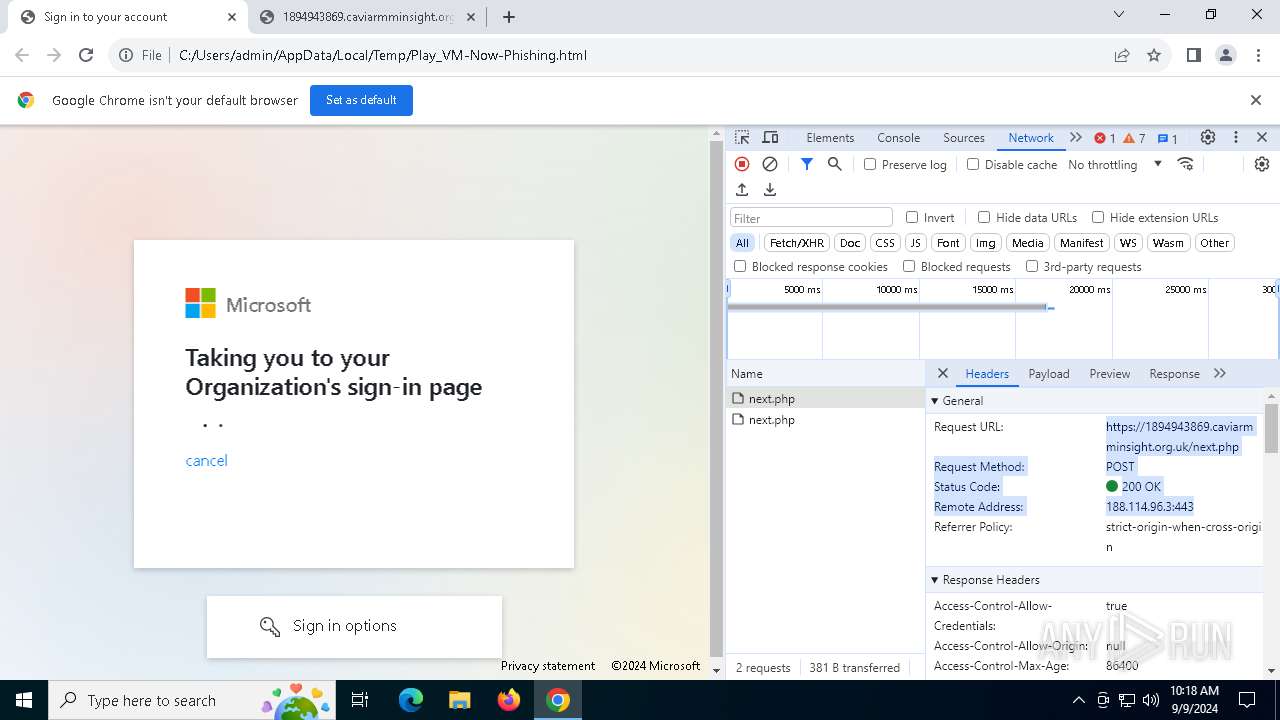Open Chrome tab search dropdown arrow
The height and width of the screenshot is (720, 1280).
(1119, 14)
